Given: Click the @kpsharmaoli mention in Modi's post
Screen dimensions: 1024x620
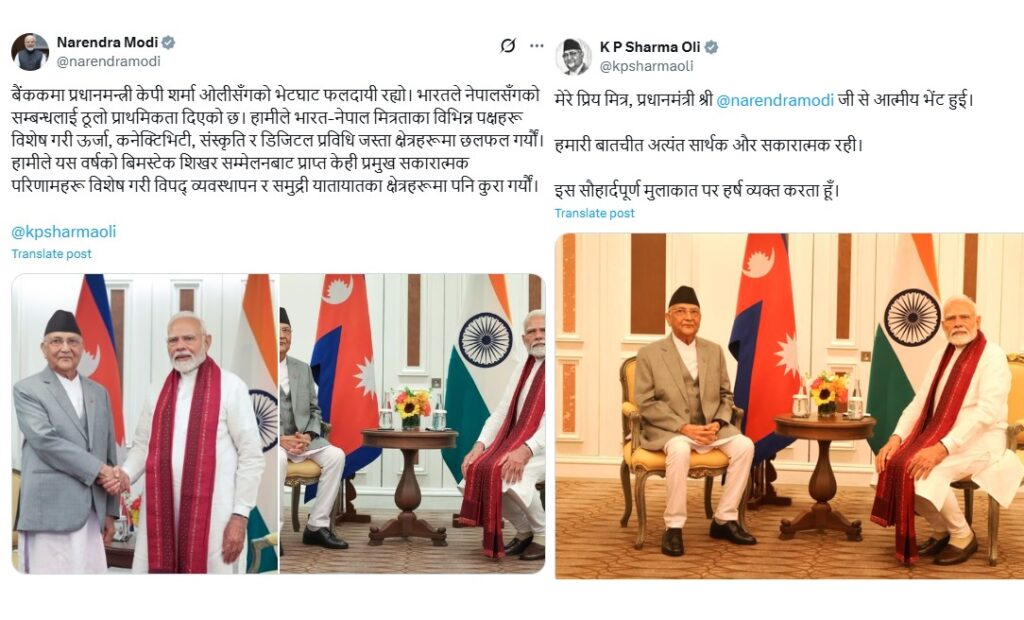Looking at the screenshot, I should 63,231.
